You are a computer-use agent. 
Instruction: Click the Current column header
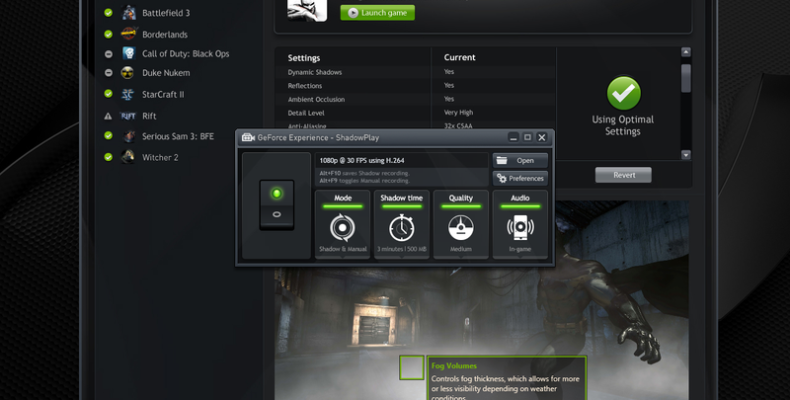click(x=459, y=57)
